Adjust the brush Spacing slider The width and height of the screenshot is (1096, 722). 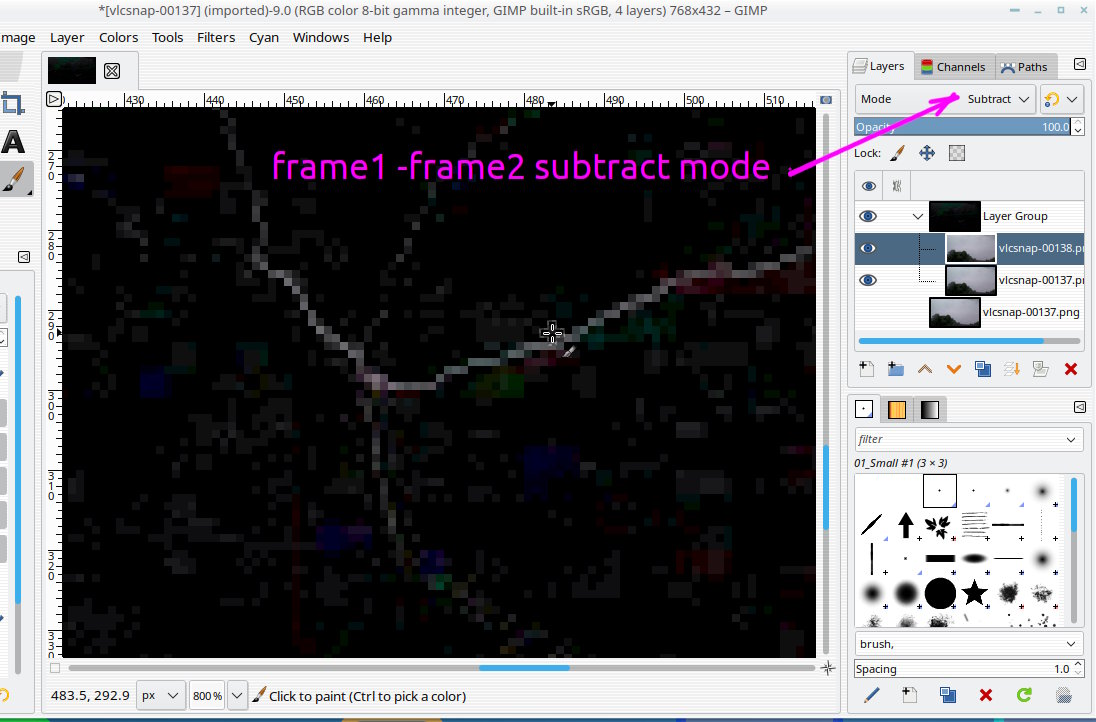(963, 669)
